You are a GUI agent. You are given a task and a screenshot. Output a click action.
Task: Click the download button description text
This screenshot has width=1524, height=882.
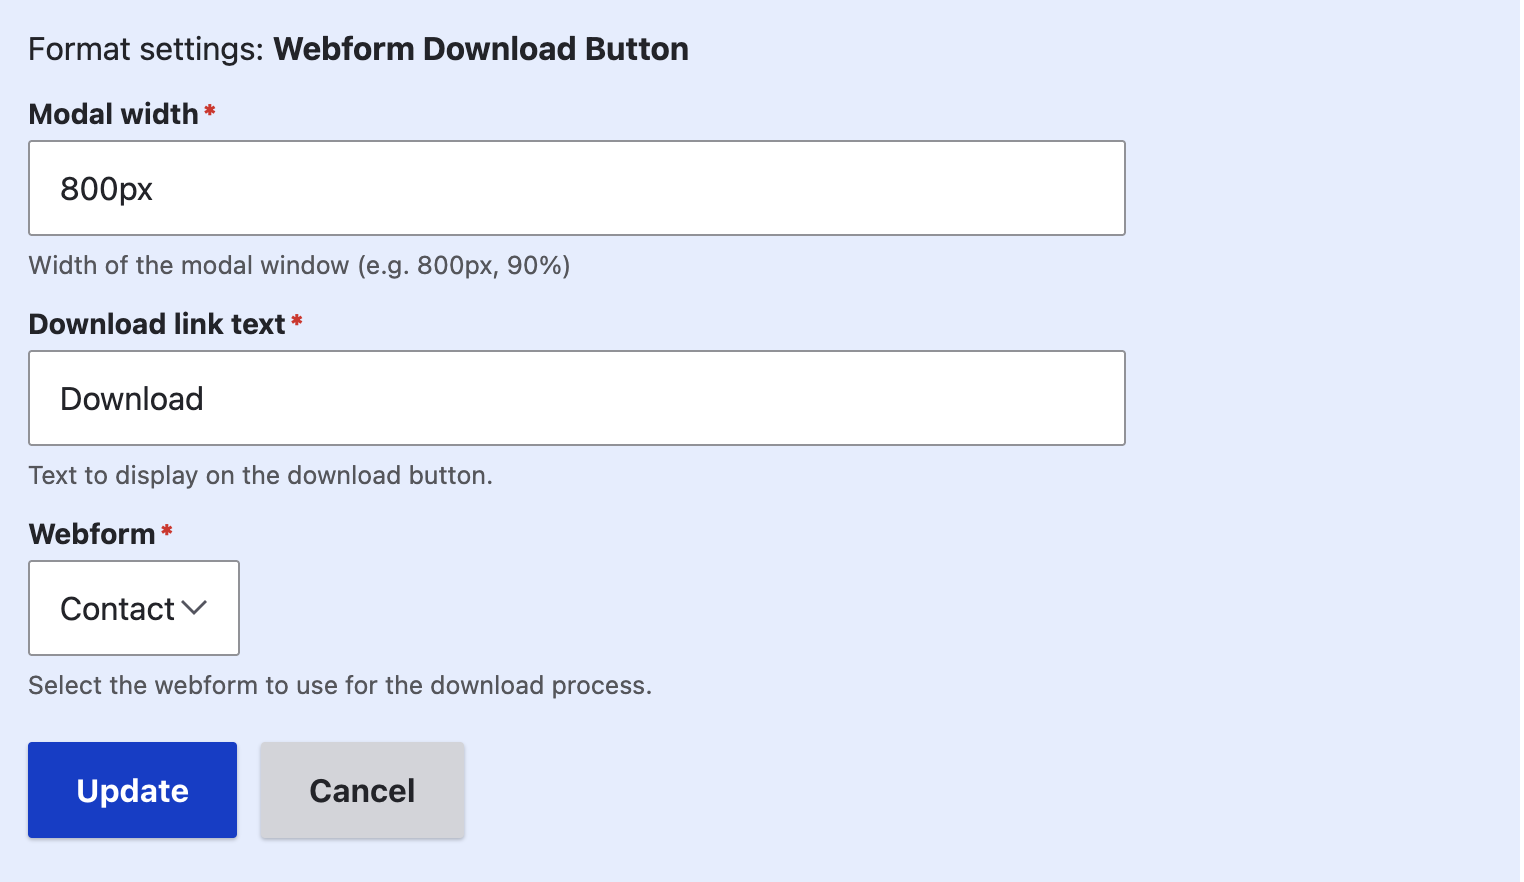pyautogui.click(x=260, y=475)
